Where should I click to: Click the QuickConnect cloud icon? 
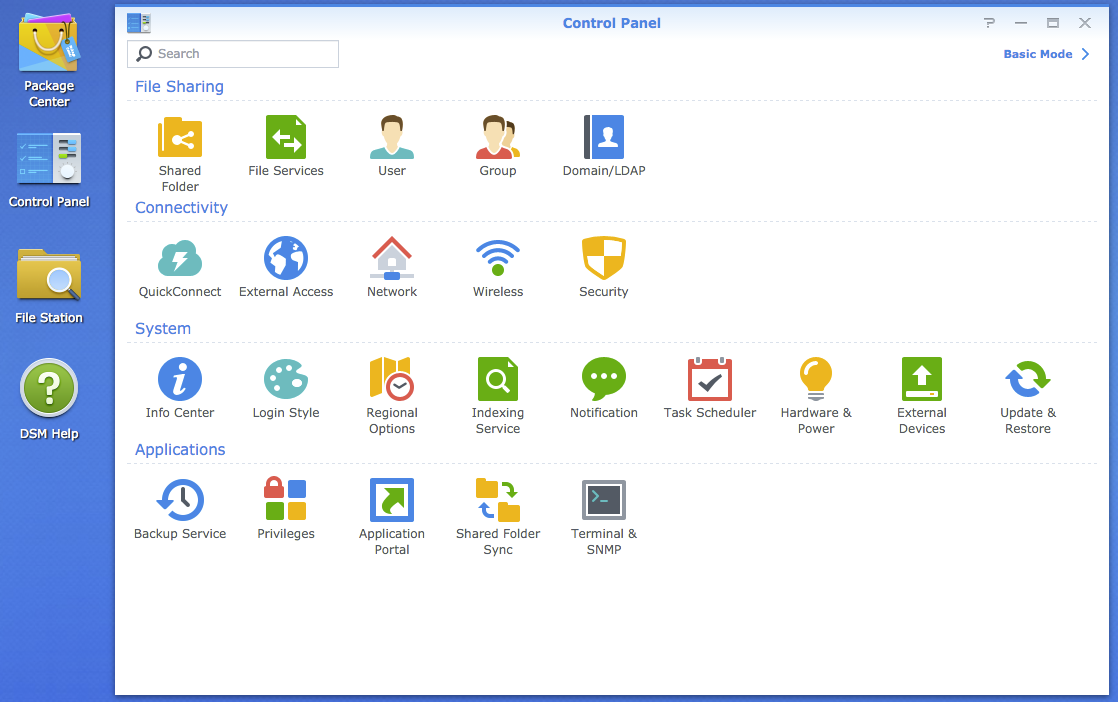coord(180,259)
